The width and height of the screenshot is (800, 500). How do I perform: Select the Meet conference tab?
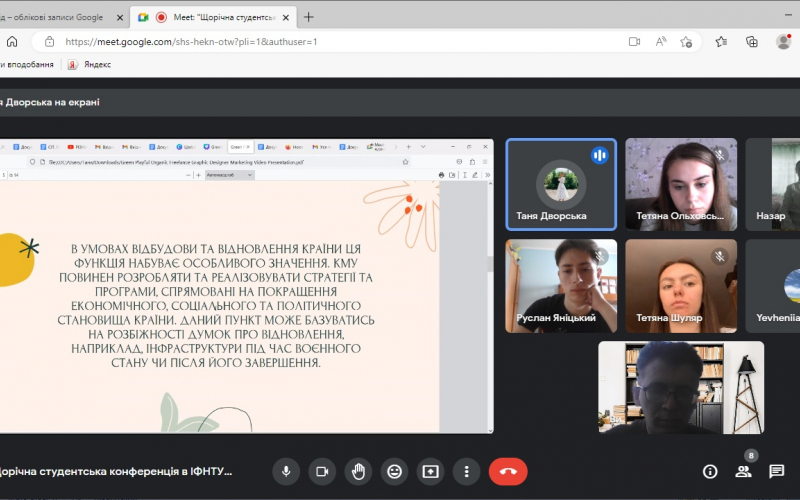[x=214, y=17]
